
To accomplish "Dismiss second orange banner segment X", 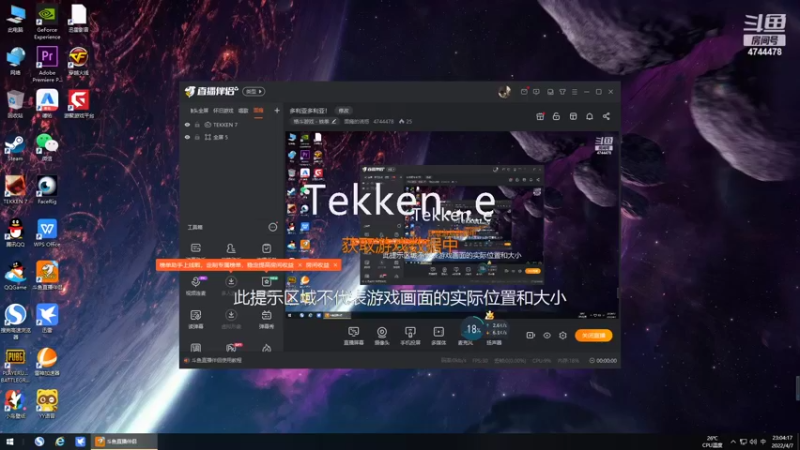I will pyautogui.click(x=335, y=265).
